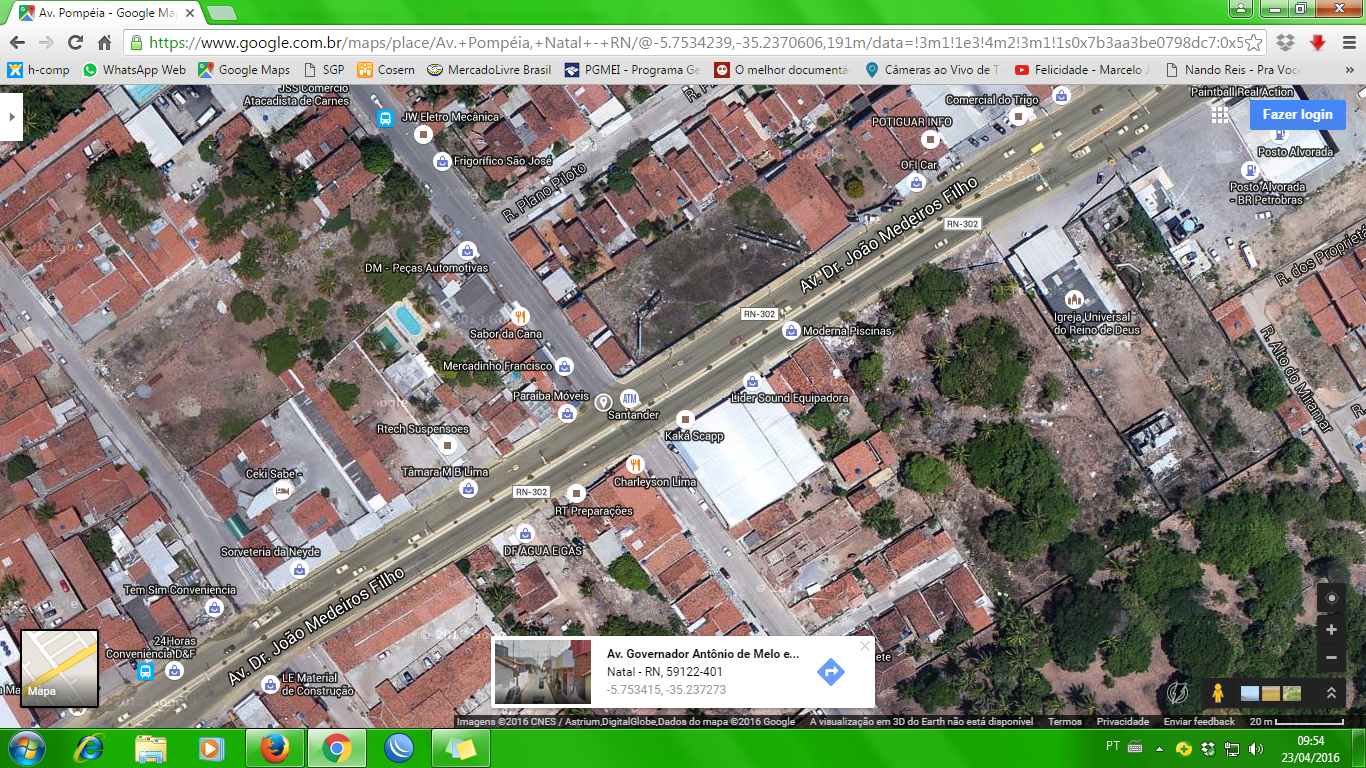1366x768 pixels.
Task: Click the Chrome back arrow
Action: (16, 43)
